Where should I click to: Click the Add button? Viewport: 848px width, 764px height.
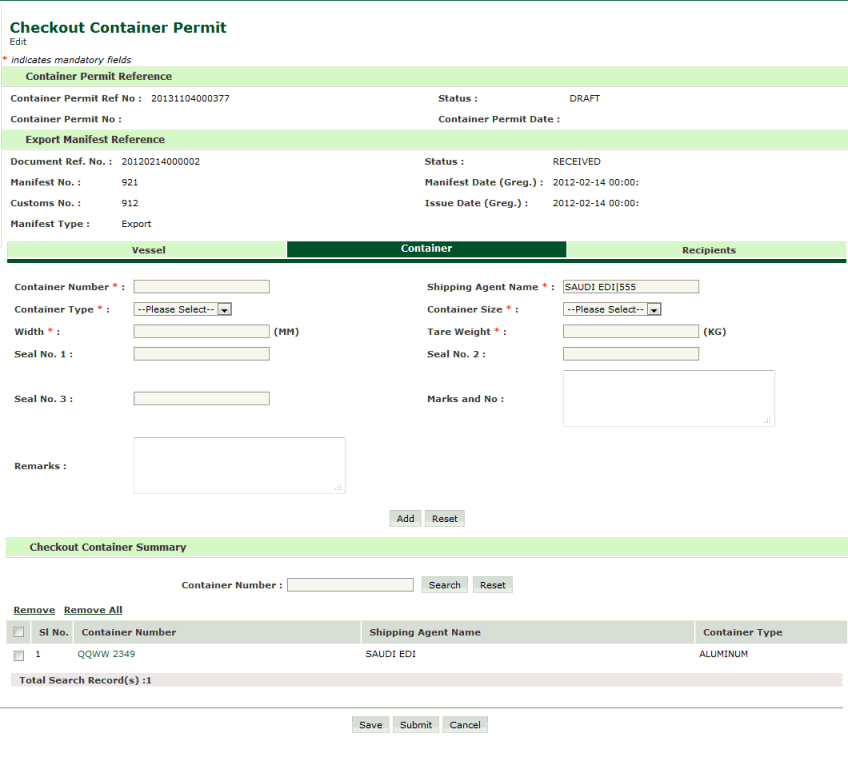(405, 519)
